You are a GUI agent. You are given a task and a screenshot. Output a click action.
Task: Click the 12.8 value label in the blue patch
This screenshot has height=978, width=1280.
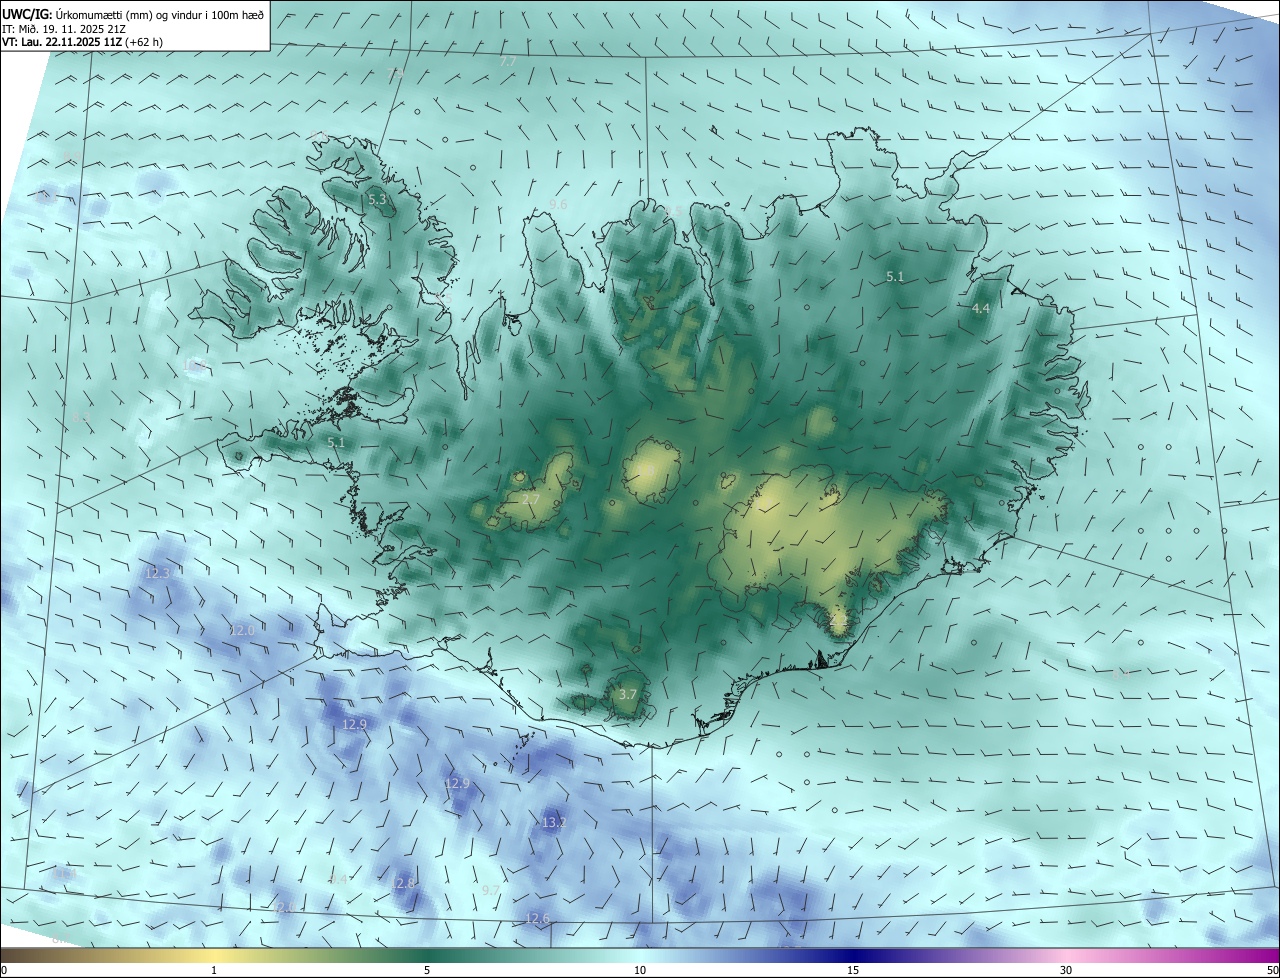pyautogui.click(x=402, y=883)
